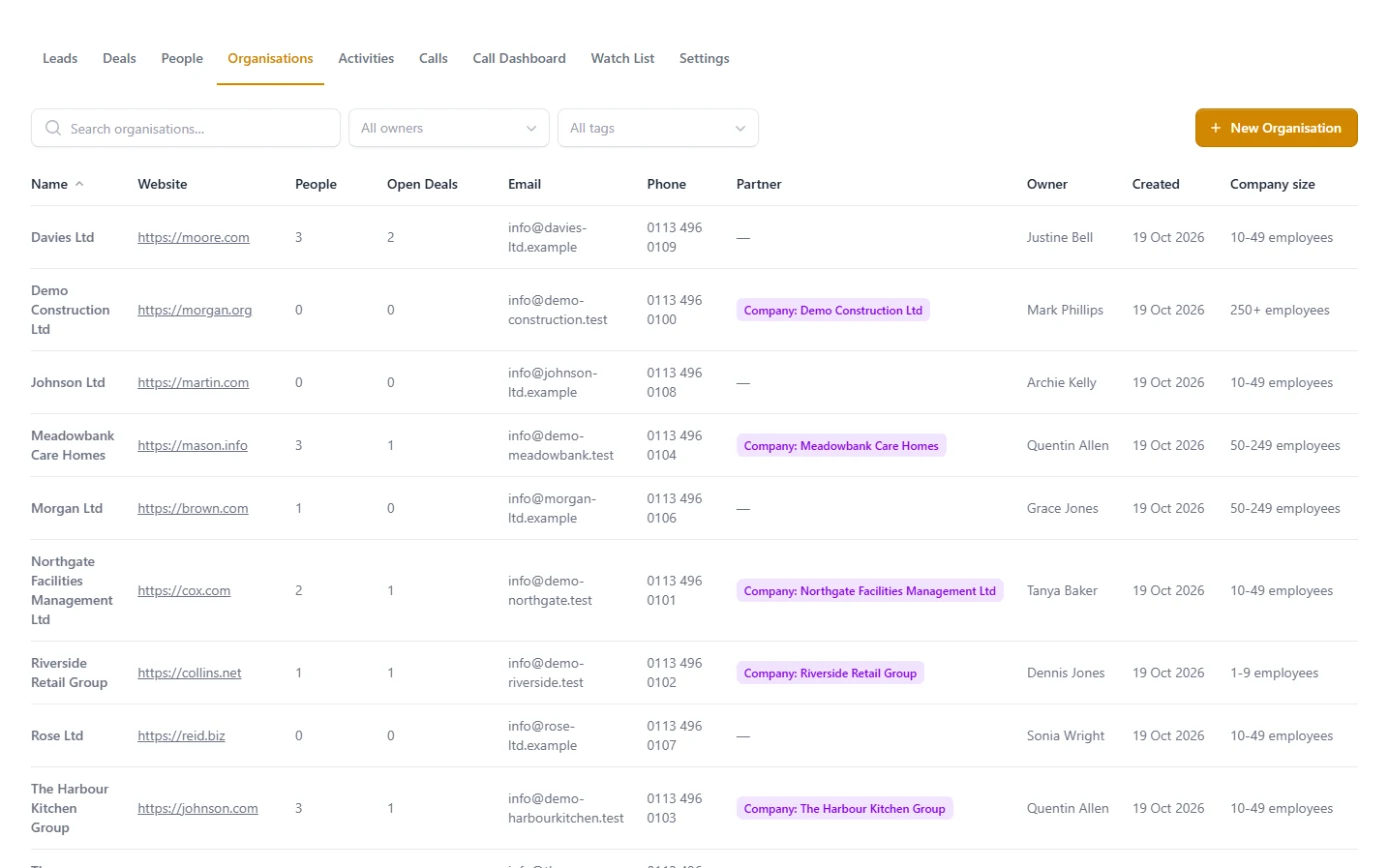1389x868 pixels.
Task: Click the Company: The Harbour Kitchen Group tag
Action: [x=845, y=808]
